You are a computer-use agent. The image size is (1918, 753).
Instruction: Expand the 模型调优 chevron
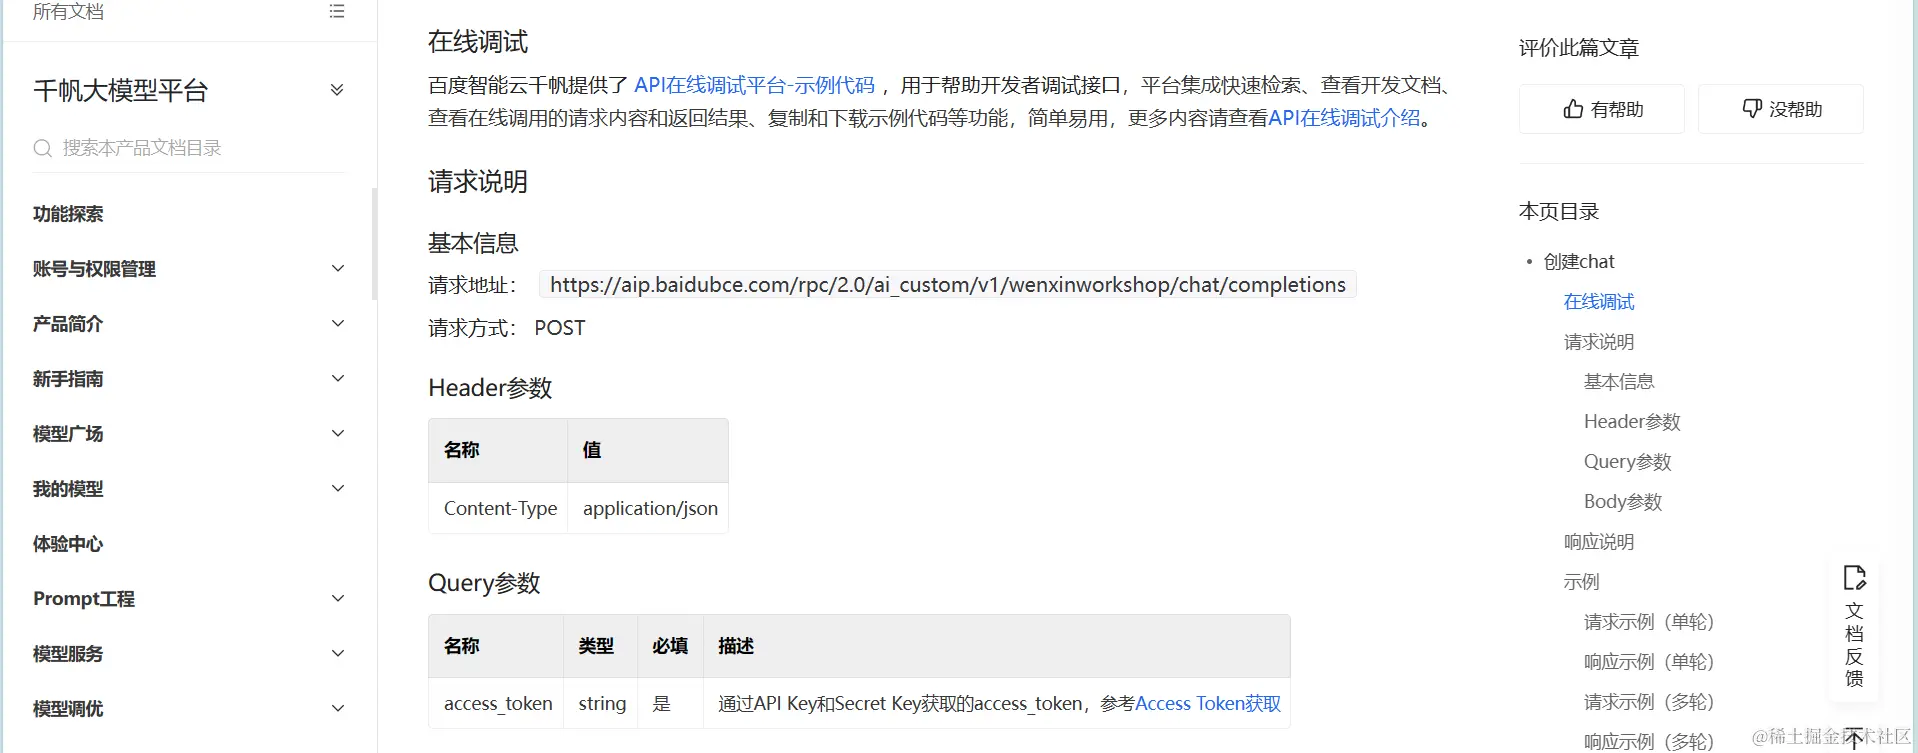(338, 708)
